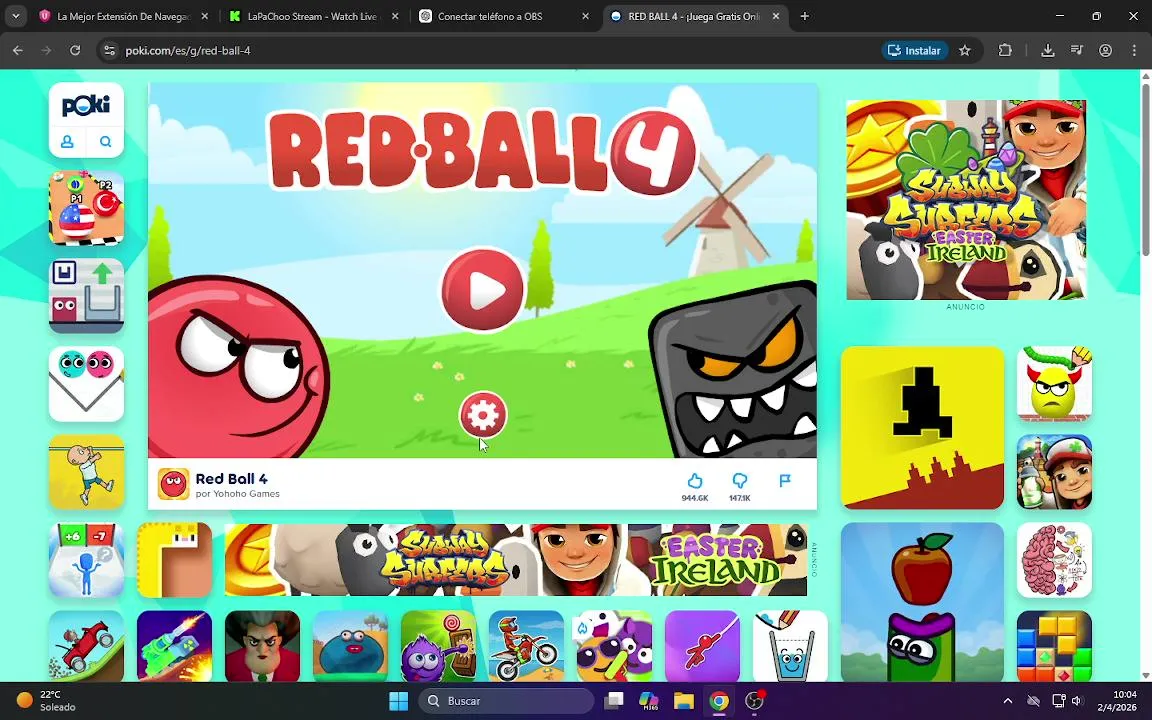Open the blue blob creature game thumbnail
The height and width of the screenshot is (720, 1152).
click(350, 646)
